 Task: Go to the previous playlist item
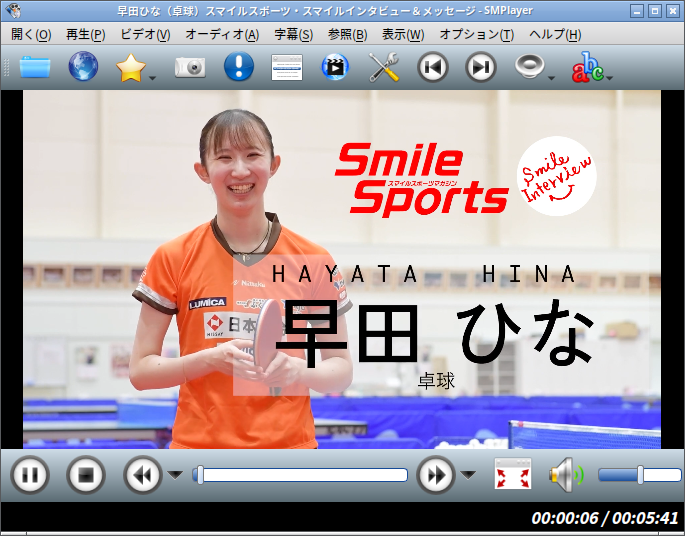tap(432, 67)
